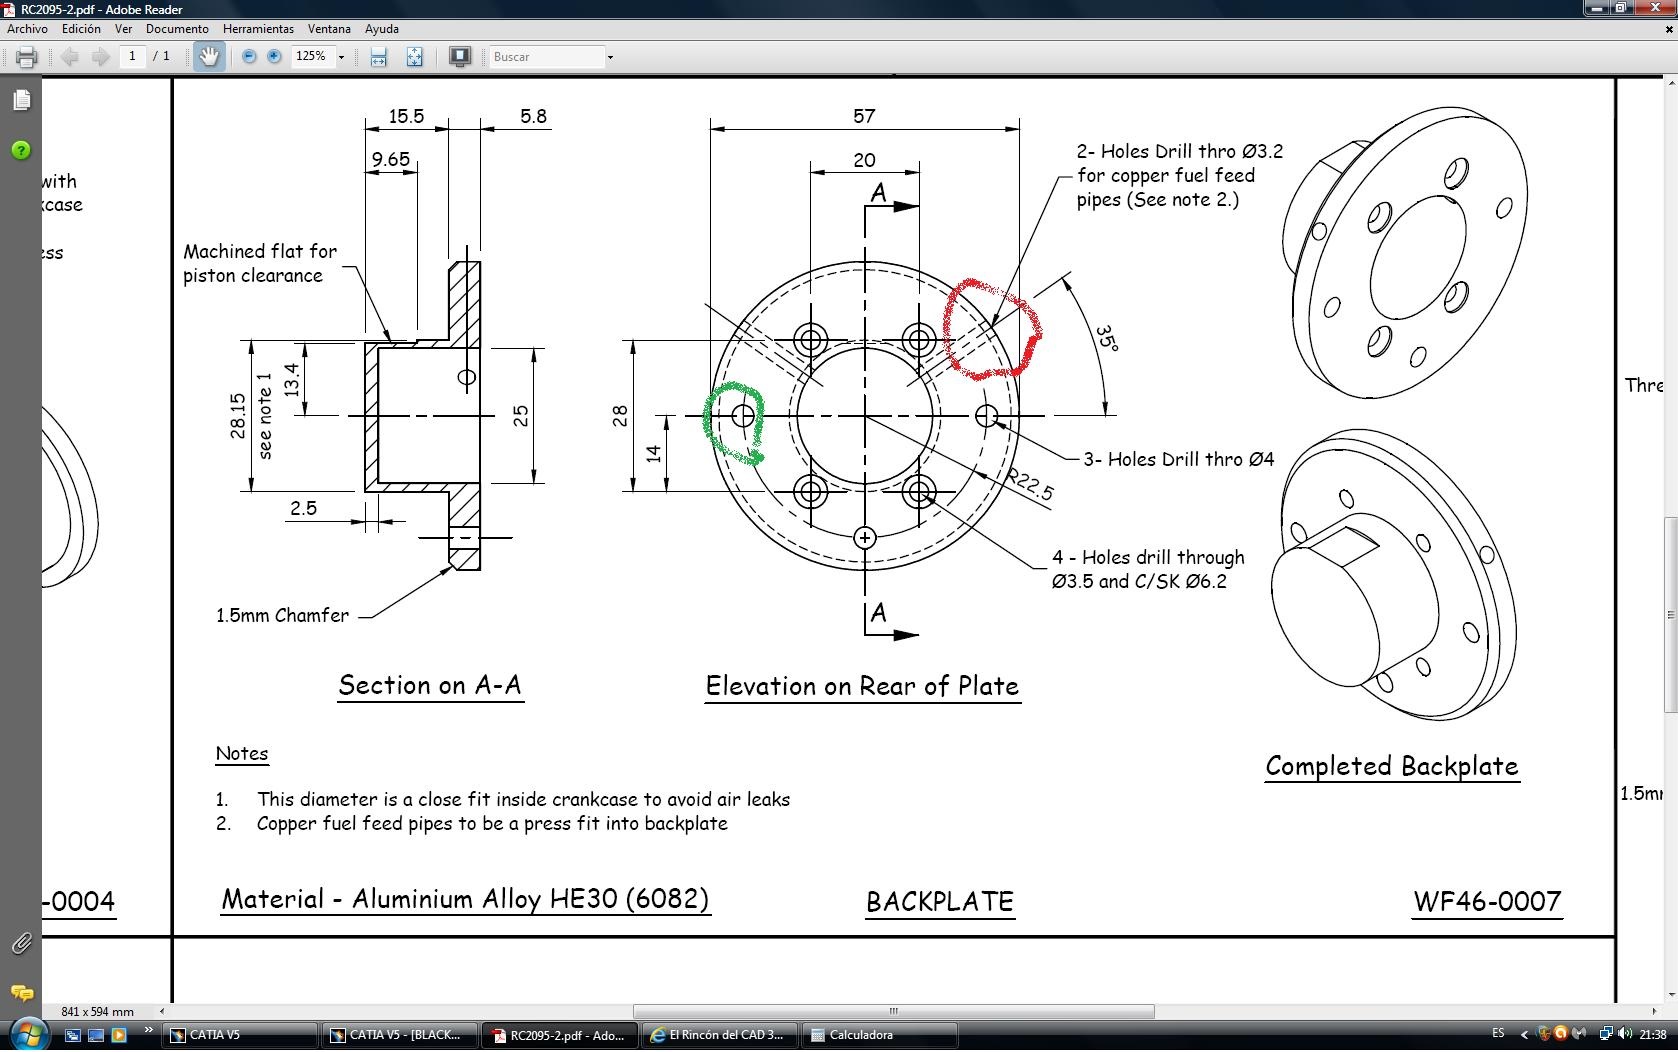Click the fit full page icon
Image resolution: width=1678 pixels, height=1052 pixels.
[414, 57]
